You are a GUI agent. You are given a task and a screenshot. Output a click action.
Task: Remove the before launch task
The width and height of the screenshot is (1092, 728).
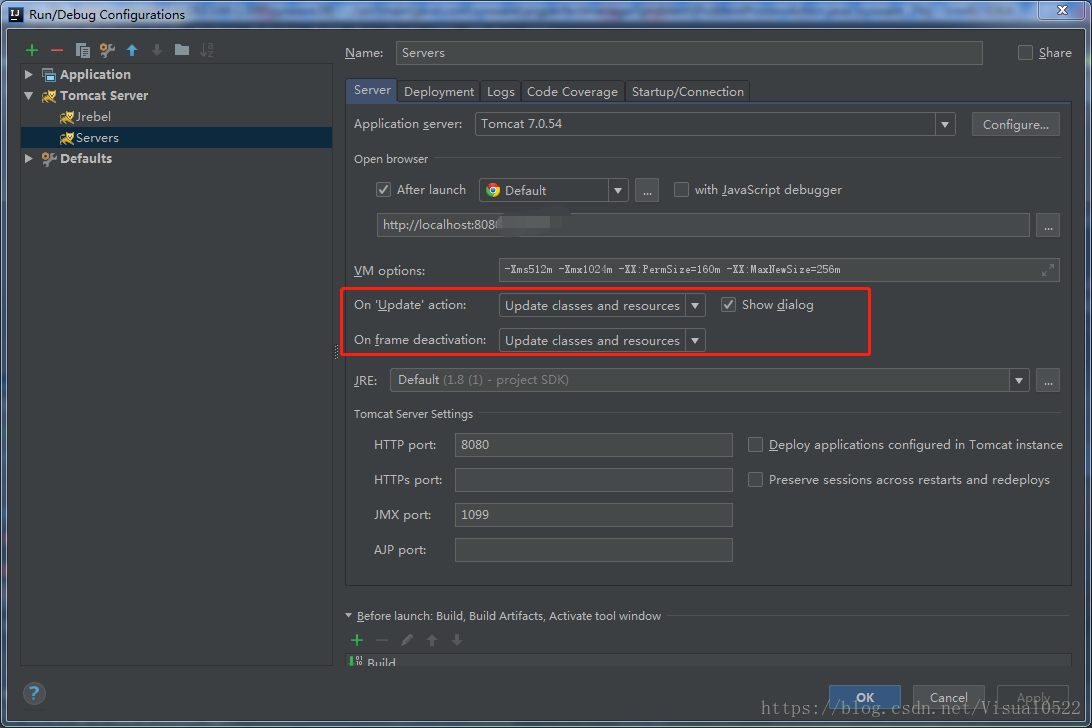[382, 640]
